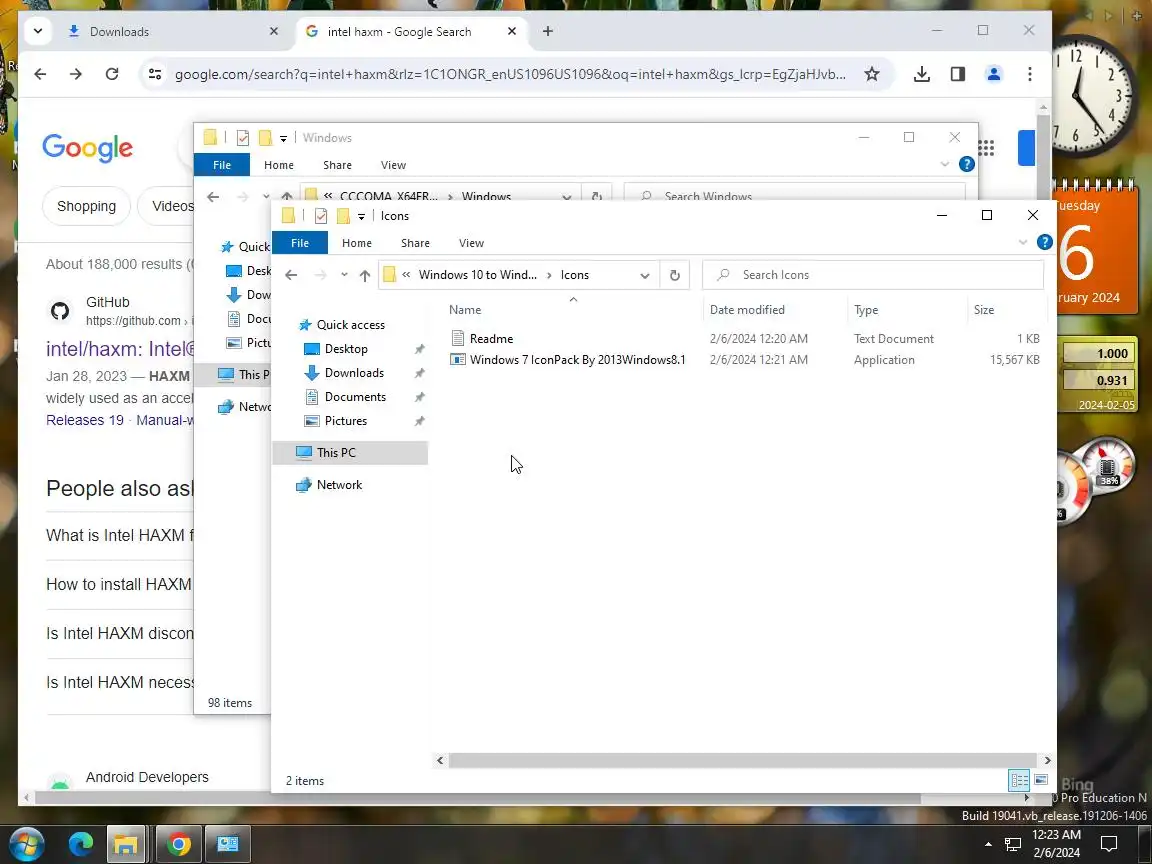Go back in the Icons explorer window

(x=291, y=275)
